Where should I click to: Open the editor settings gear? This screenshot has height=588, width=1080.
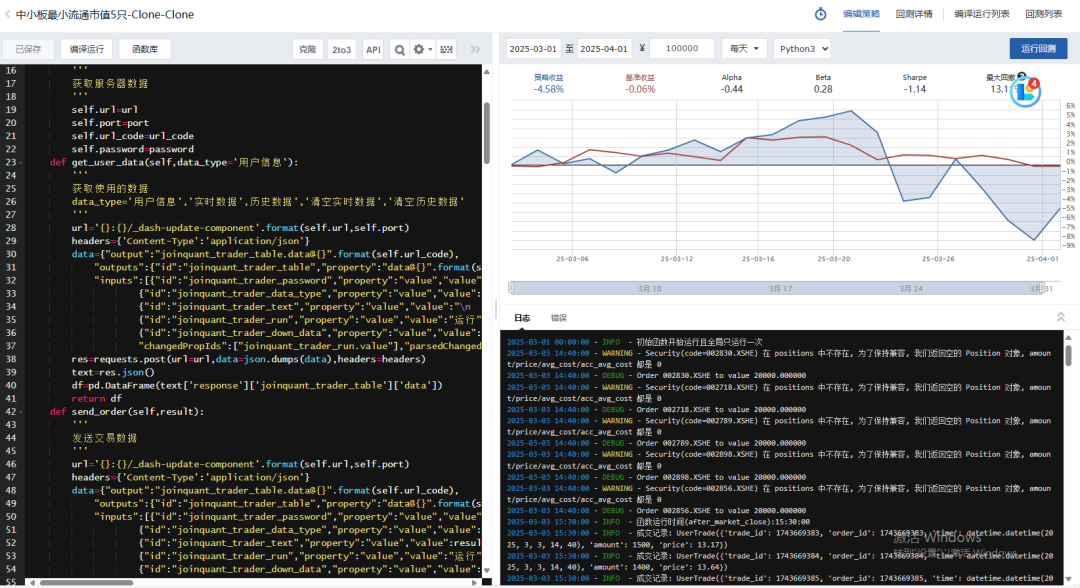coord(422,50)
